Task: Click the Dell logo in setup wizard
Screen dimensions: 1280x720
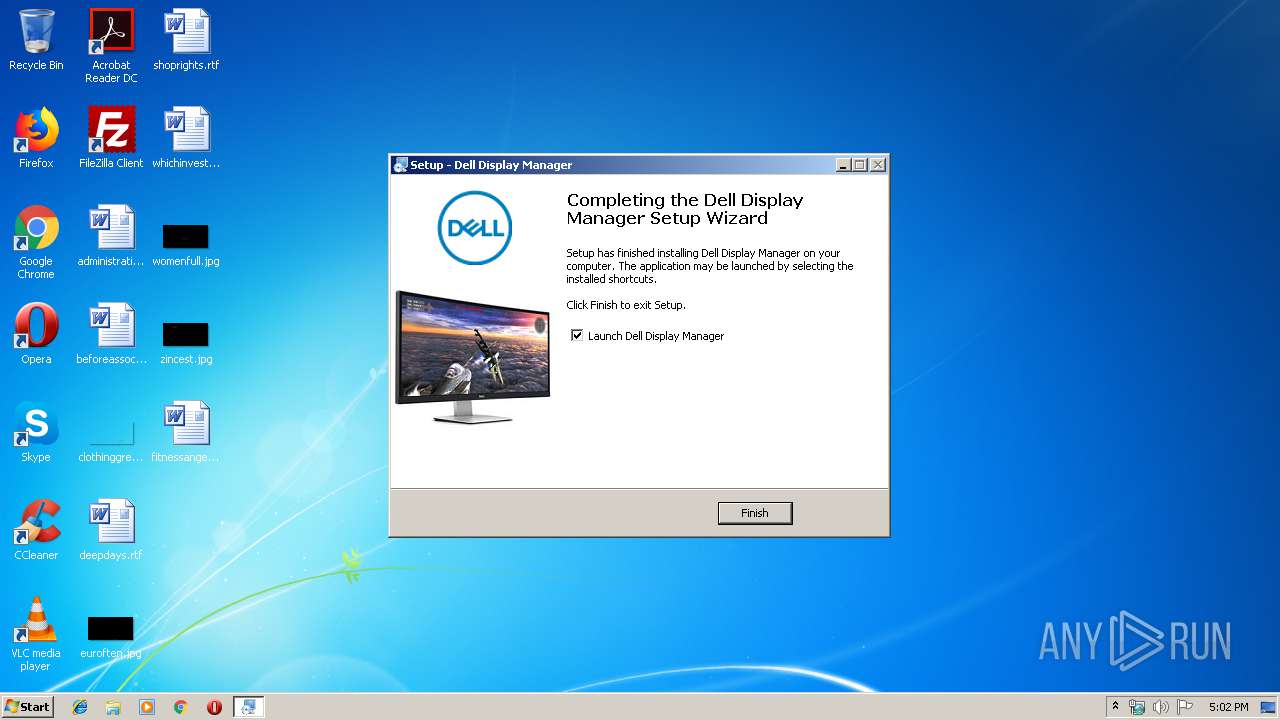Action: 475,228
